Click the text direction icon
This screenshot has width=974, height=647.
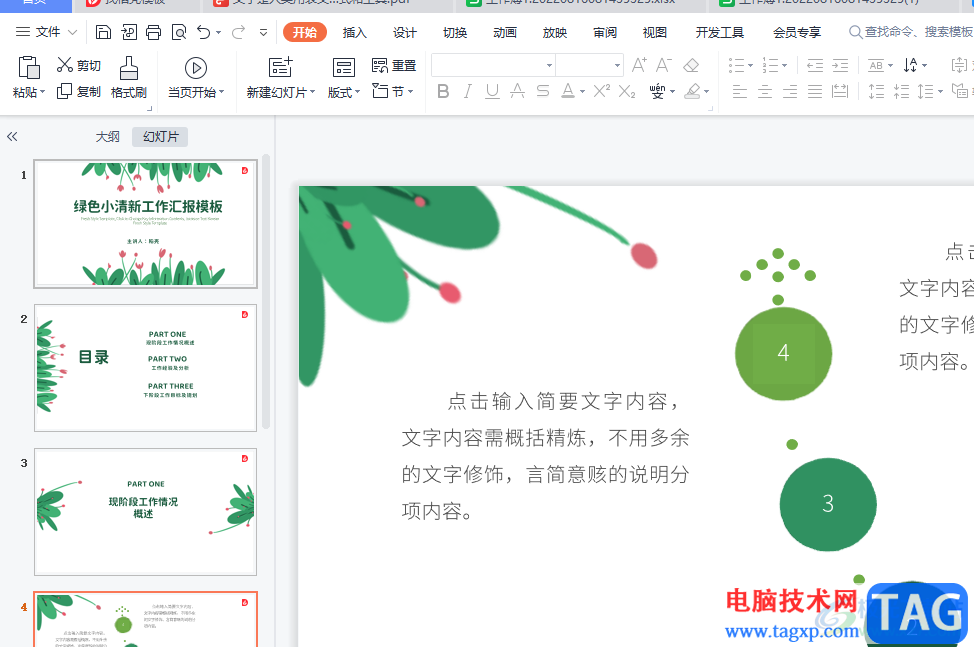coord(911,65)
